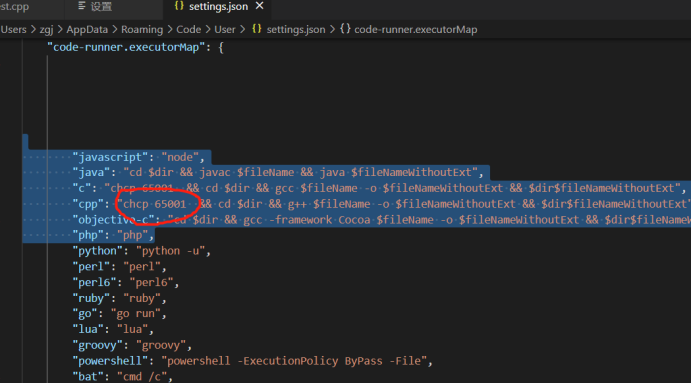The width and height of the screenshot is (692, 383).
Task: Place cursor in the "java" executor line
Action: (x=278, y=172)
